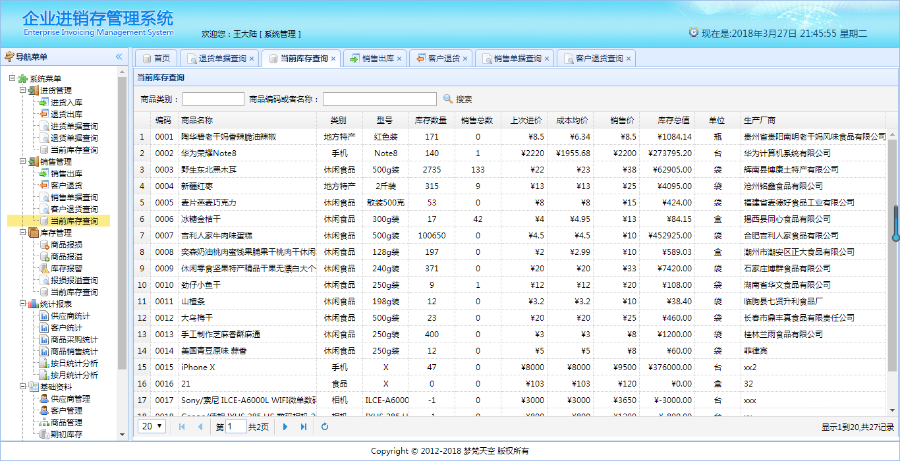
Task: Collapse the 统计报表 tree branch
Action: point(23,304)
